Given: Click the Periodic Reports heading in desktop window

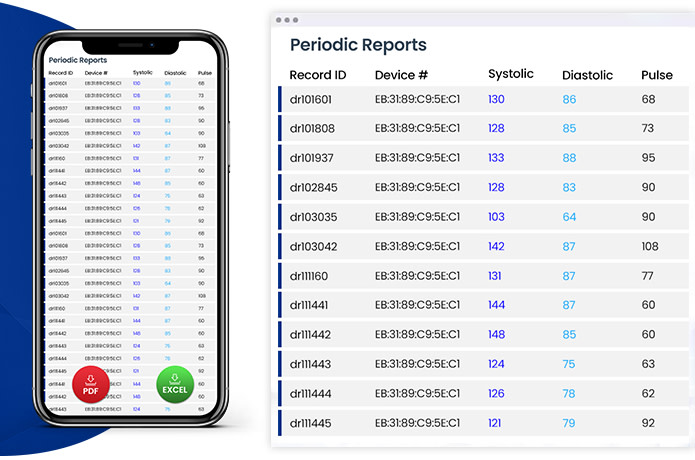Looking at the screenshot, I should point(358,45).
